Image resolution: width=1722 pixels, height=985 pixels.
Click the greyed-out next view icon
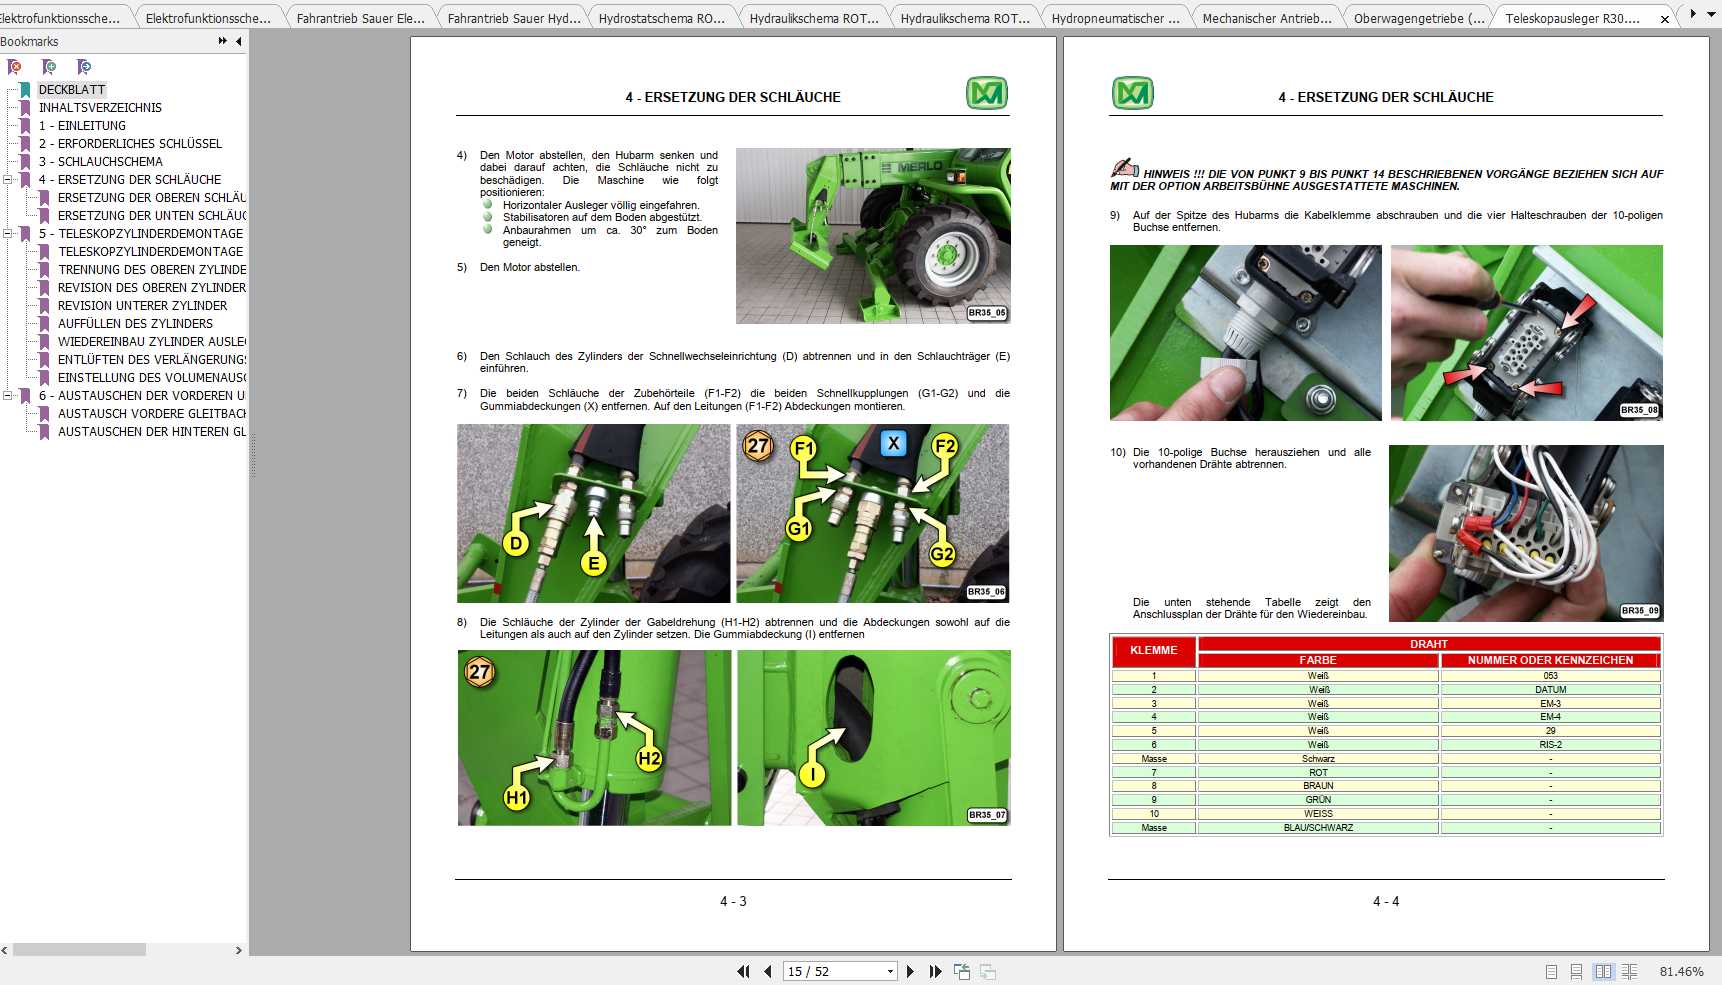coord(987,971)
